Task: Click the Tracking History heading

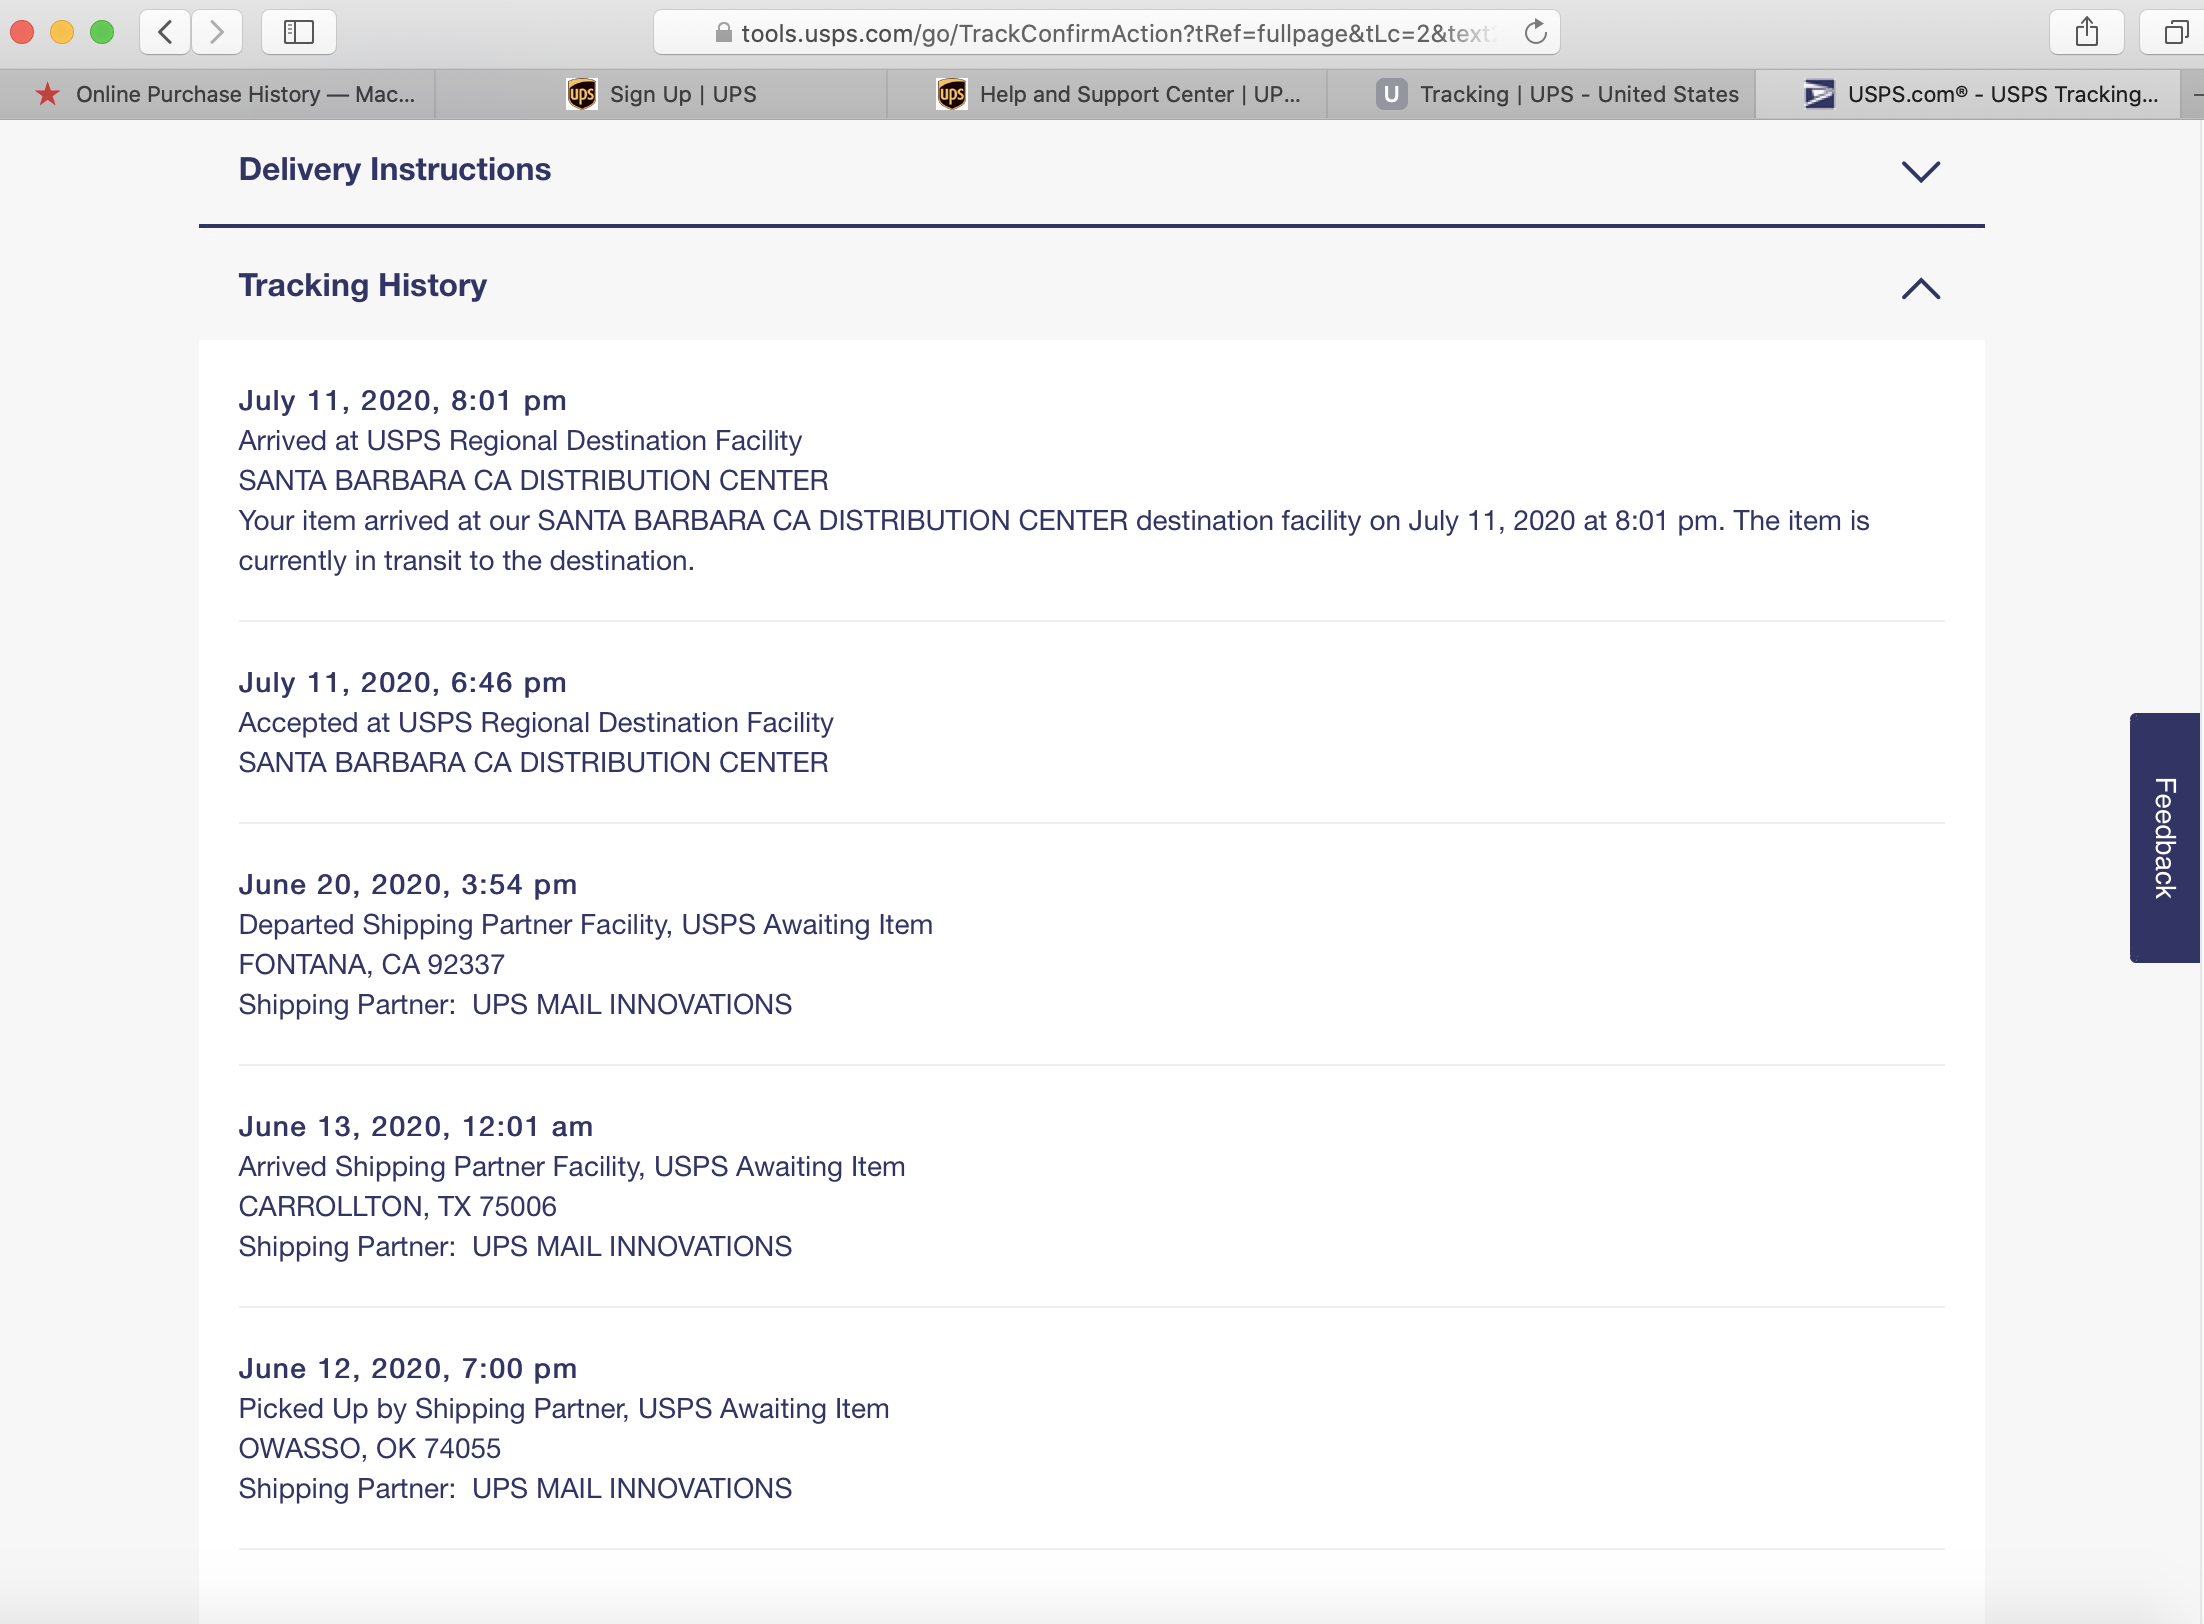Action: pos(363,285)
